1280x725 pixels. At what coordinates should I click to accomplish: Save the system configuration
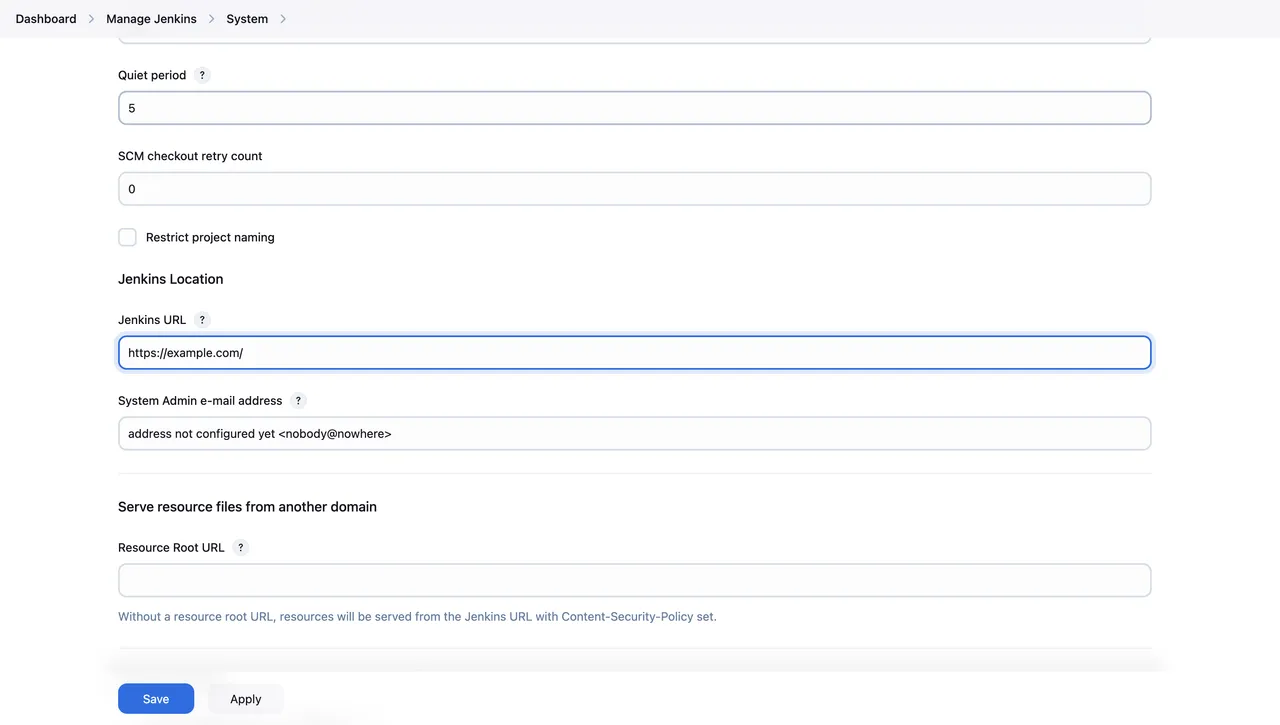click(x=156, y=699)
